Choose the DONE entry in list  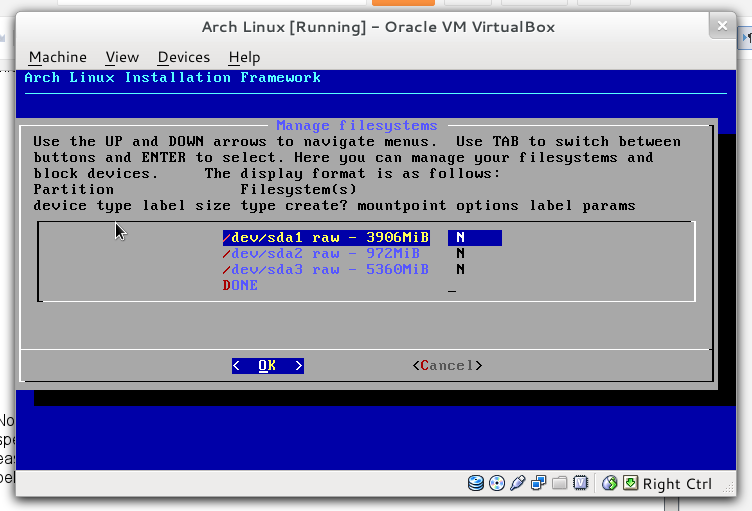(x=240, y=285)
